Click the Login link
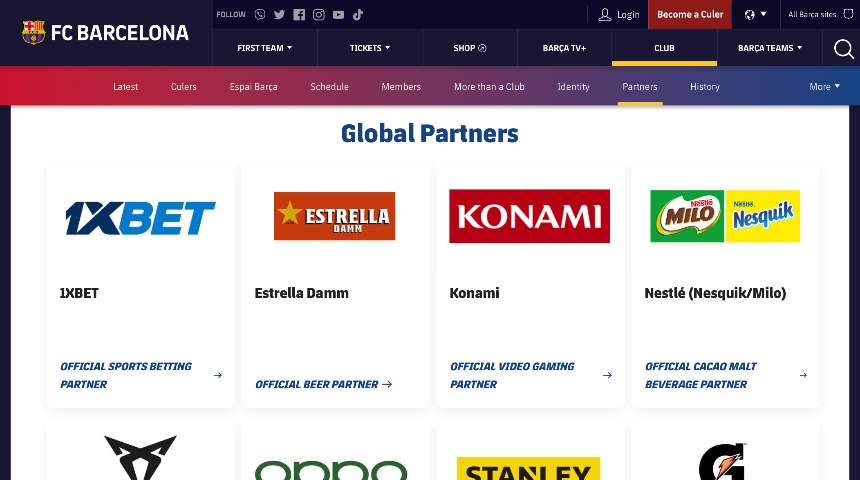The width and height of the screenshot is (860, 480). pyautogui.click(x=619, y=14)
